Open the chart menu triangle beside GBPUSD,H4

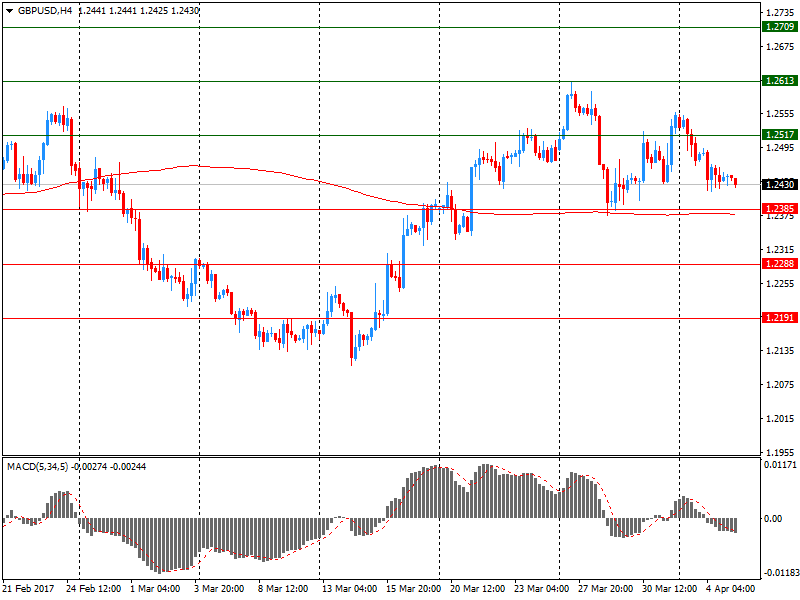[x=9, y=10]
